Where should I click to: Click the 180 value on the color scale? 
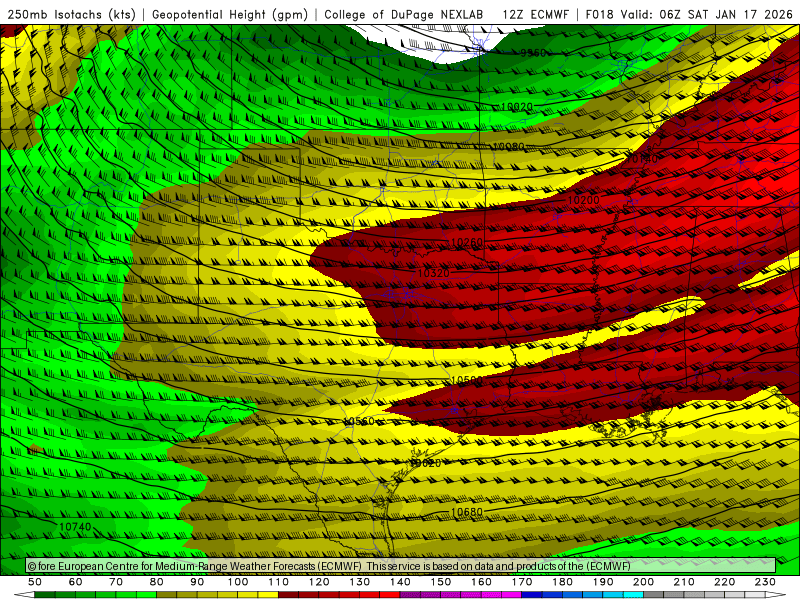[562, 582]
